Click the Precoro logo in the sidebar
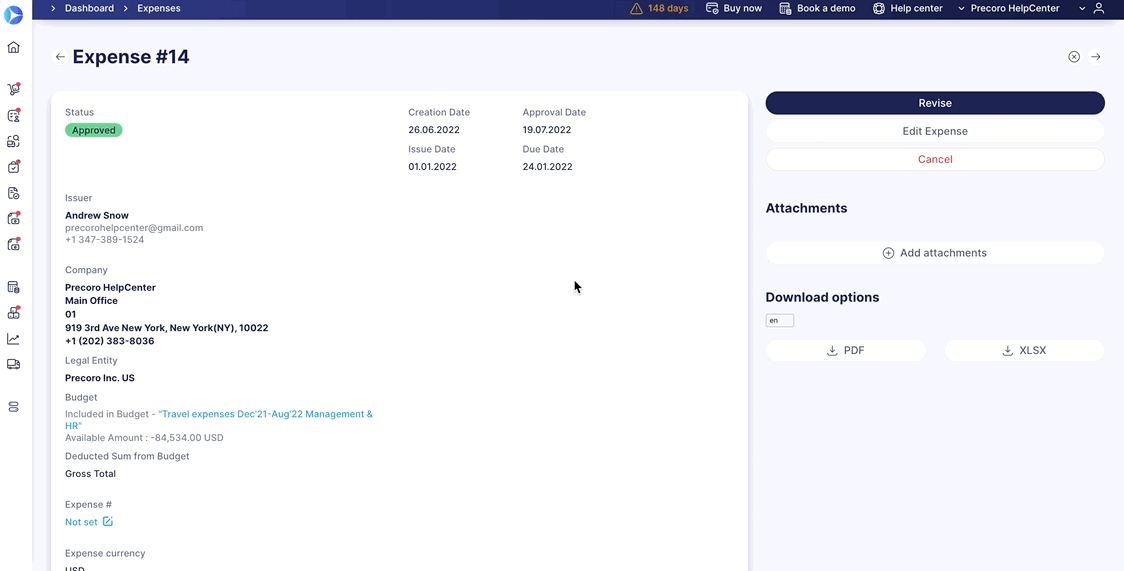1124x571 pixels. pos(13,14)
